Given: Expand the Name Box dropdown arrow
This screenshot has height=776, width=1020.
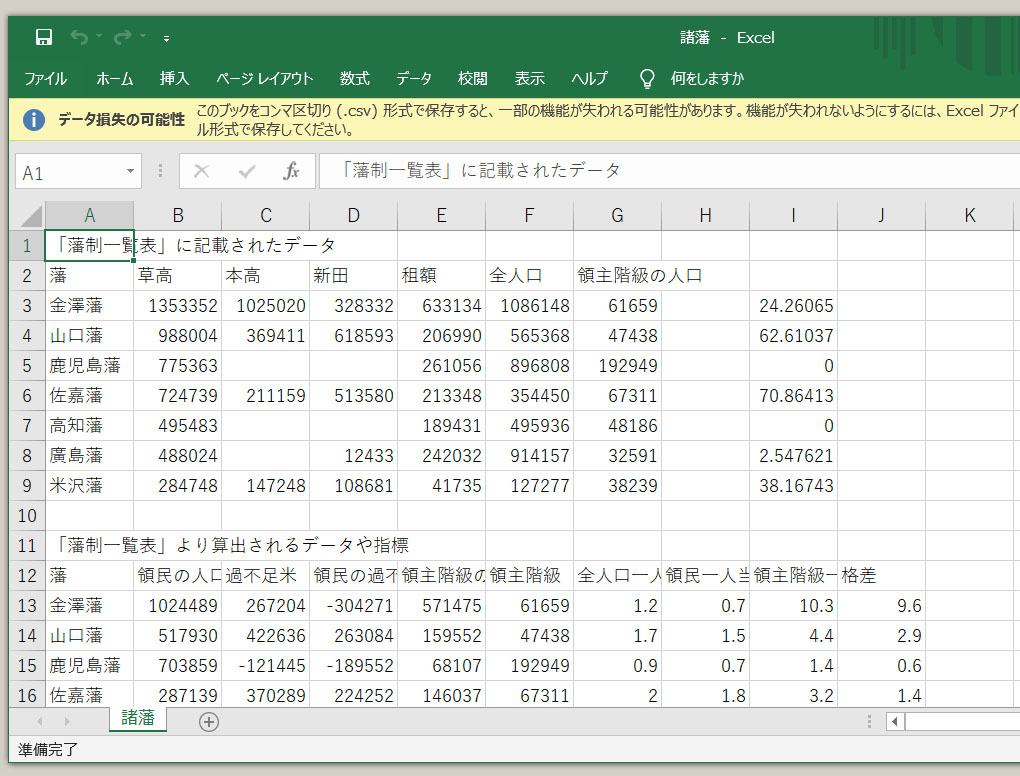Looking at the screenshot, I should click(x=130, y=172).
